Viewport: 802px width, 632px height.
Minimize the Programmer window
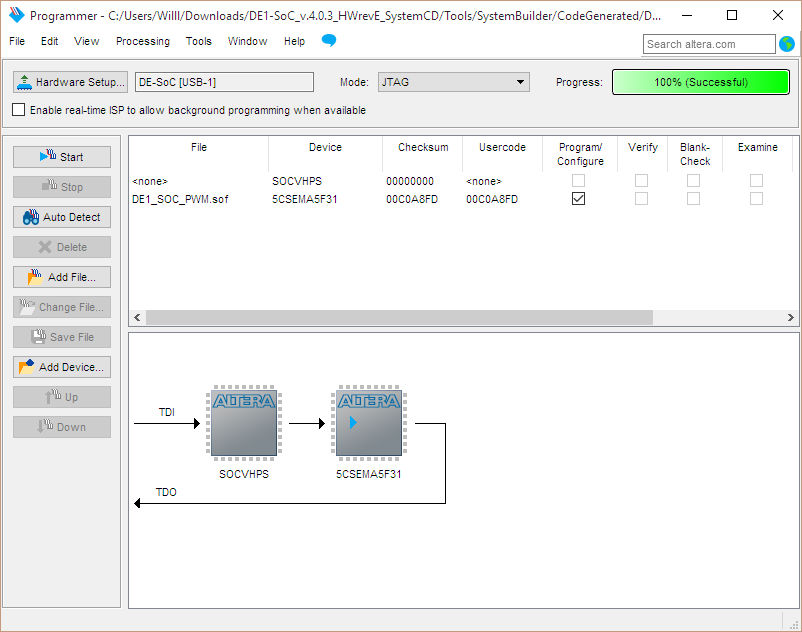click(687, 15)
